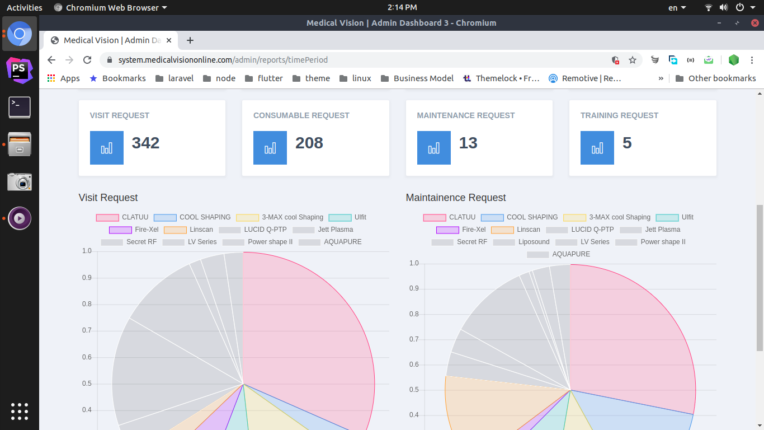The image size is (764, 430).
Task: Toggle Linscan legend in Visit Request chart
Action: point(189,229)
